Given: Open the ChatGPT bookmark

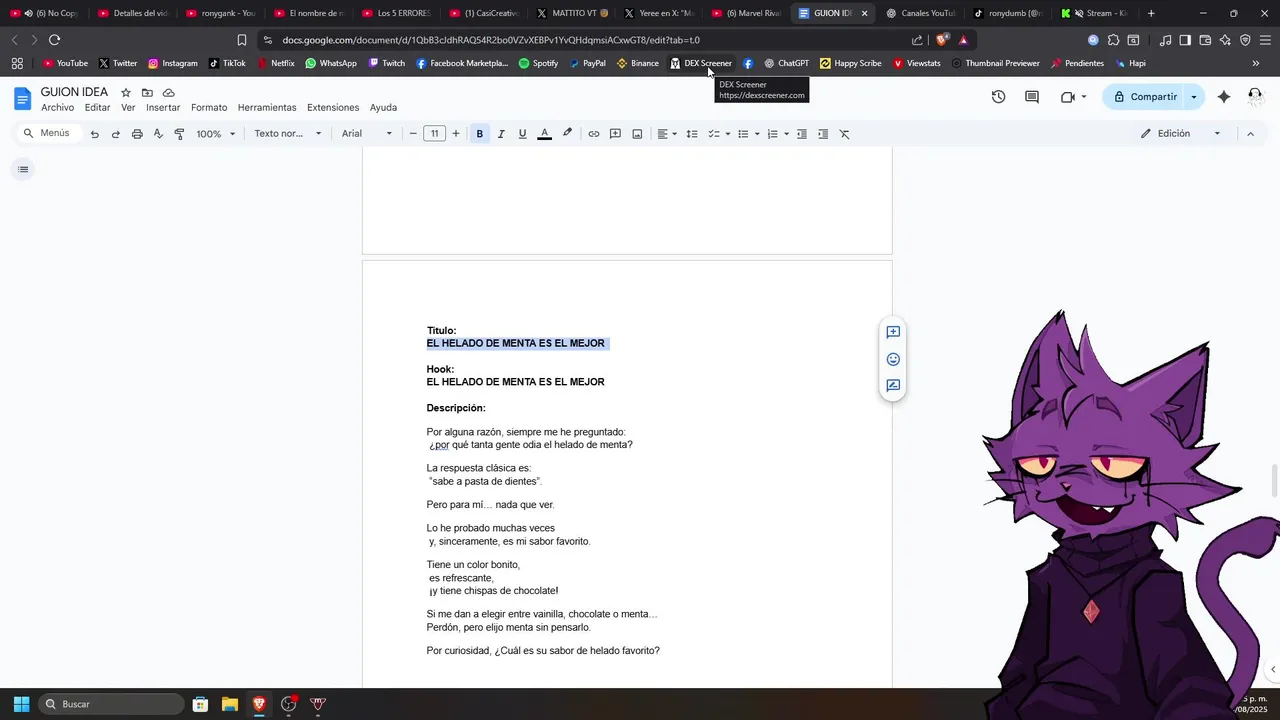Looking at the screenshot, I should [x=786, y=63].
